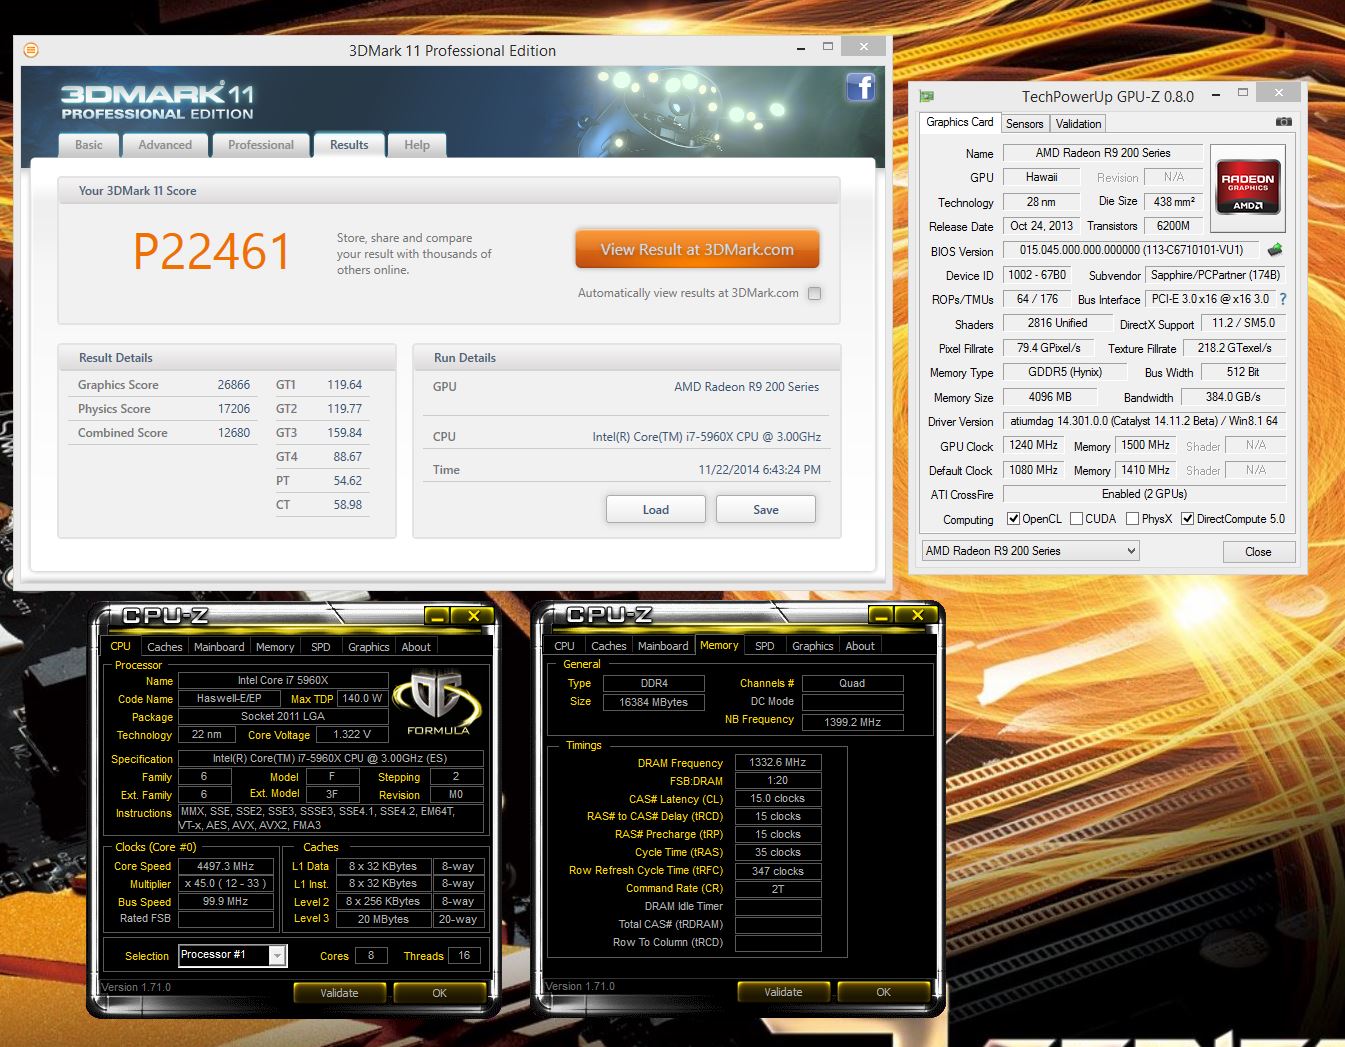Click the Physics Score value 17206
1345x1047 pixels.
click(x=234, y=409)
